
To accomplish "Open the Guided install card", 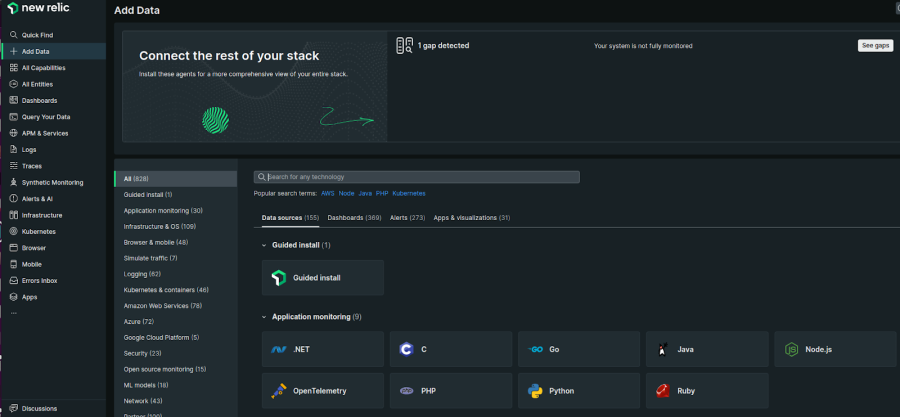I will point(323,278).
